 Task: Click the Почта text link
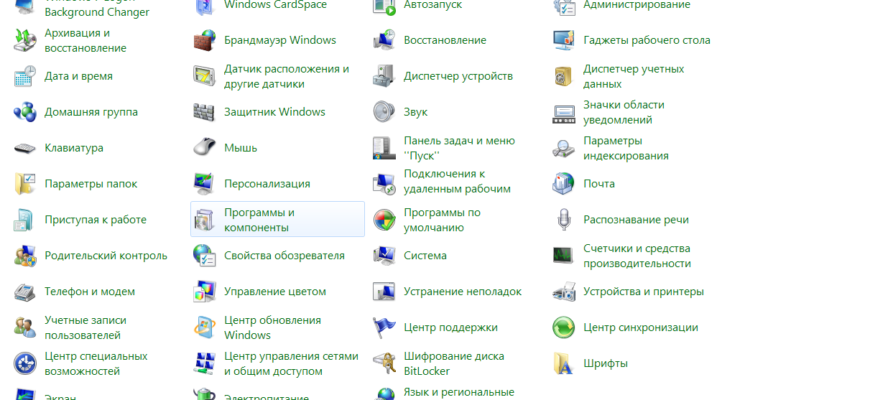click(599, 184)
